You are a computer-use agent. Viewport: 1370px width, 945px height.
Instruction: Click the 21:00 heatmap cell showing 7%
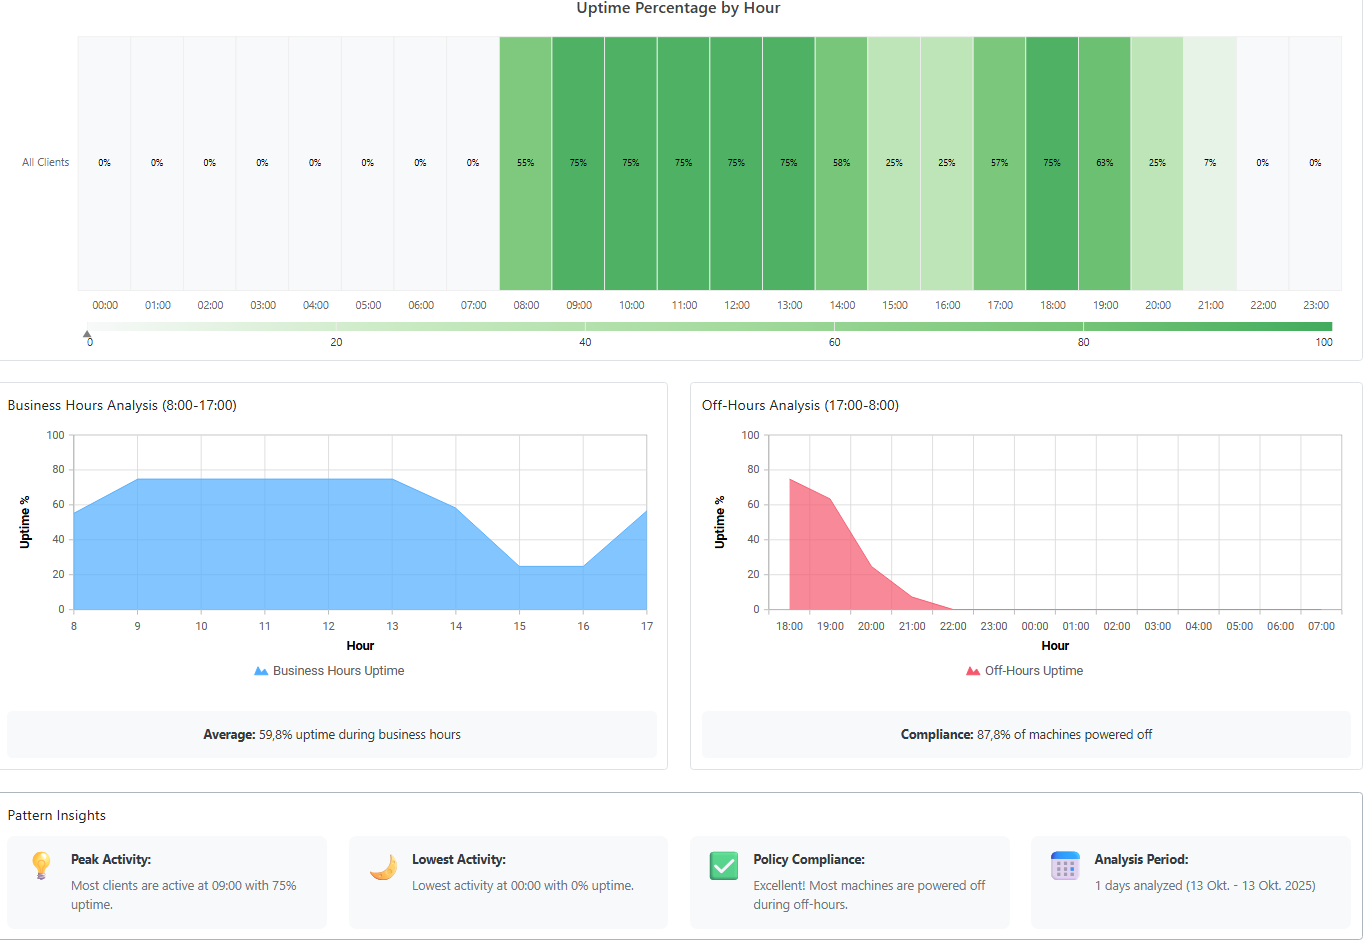(1209, 162)
